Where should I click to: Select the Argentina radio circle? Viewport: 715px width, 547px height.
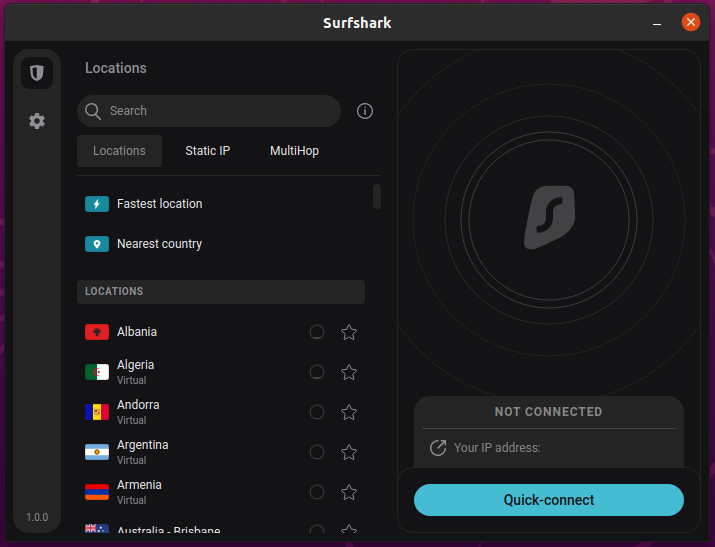pyautogui.click(x=317, y=452)
